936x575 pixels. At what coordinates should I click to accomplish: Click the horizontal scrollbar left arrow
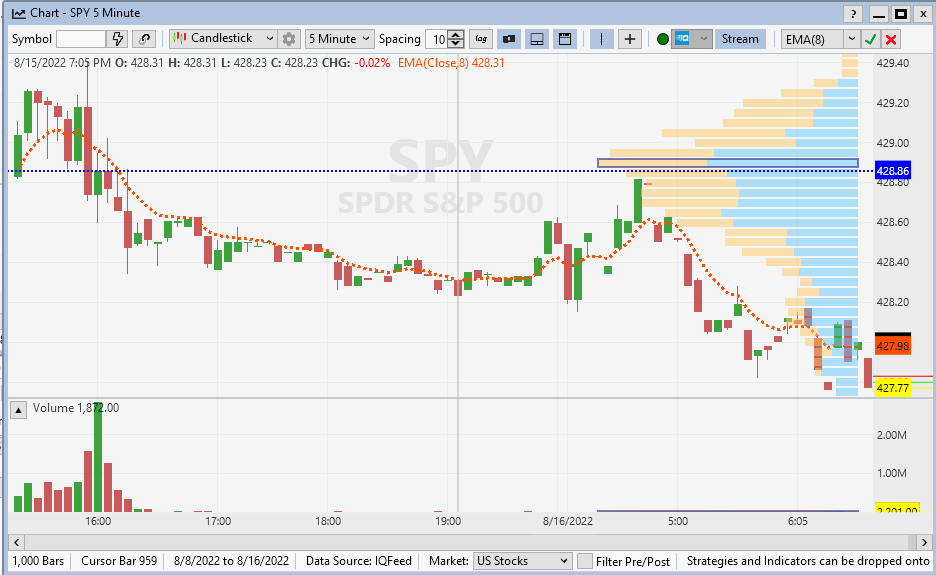pyautogui.click(x=17, y=542)
